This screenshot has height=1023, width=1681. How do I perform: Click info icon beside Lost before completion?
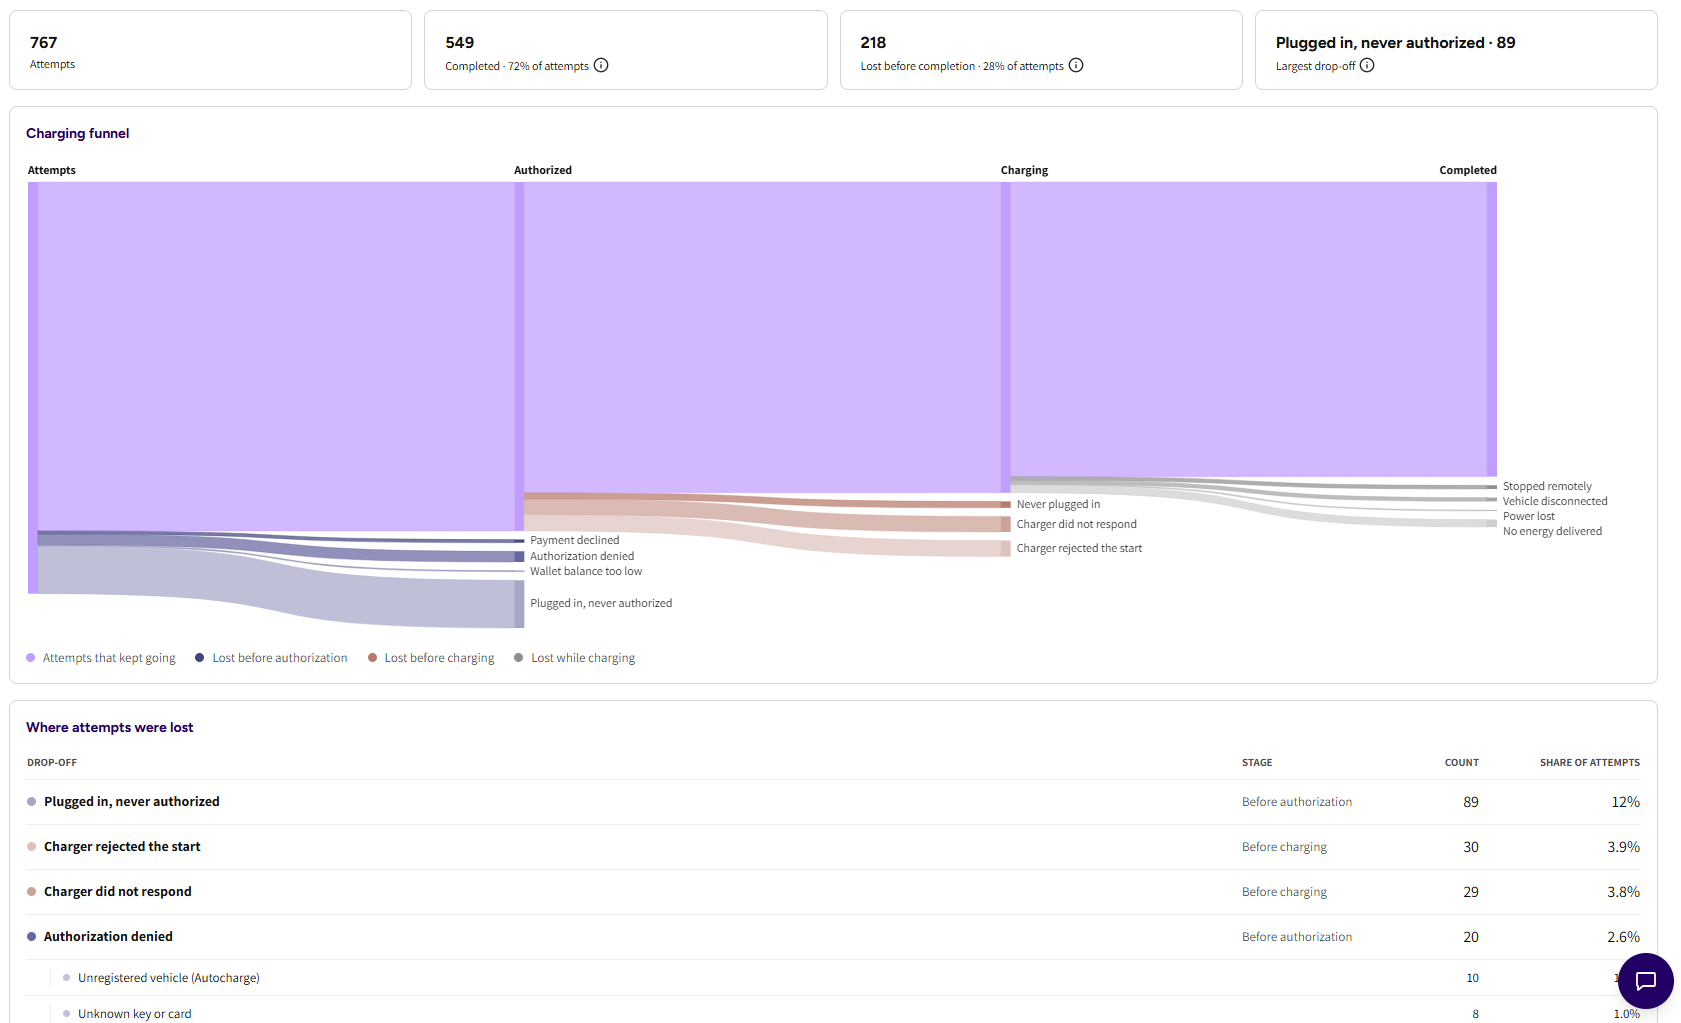tap(1076, 65)
